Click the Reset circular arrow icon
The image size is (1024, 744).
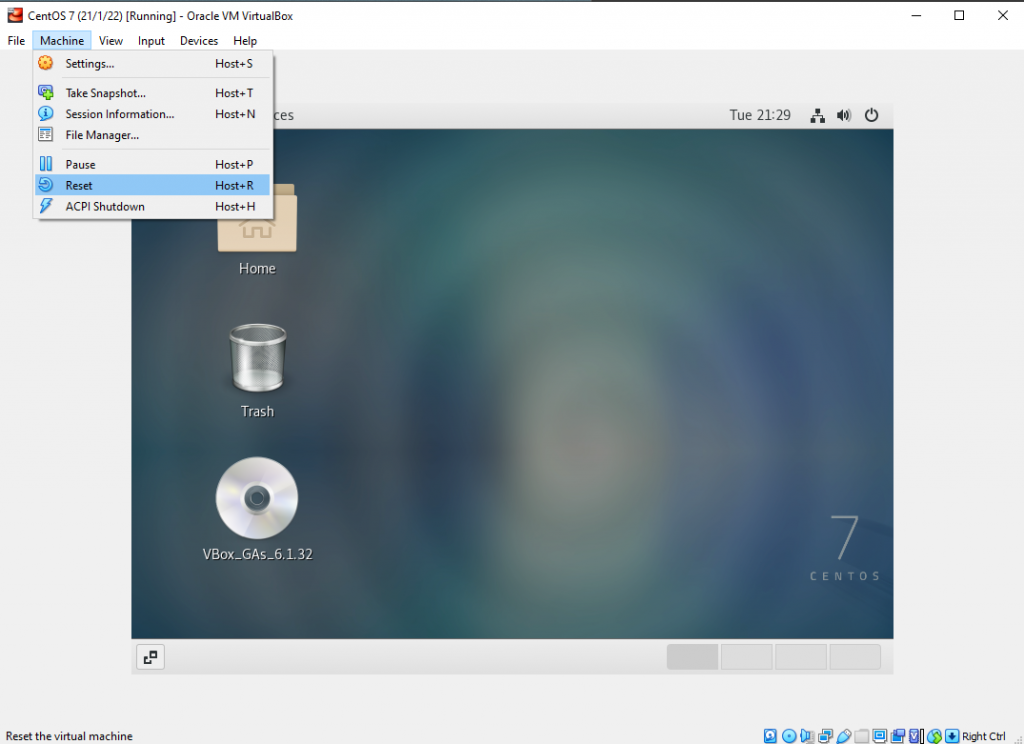point(45,185)
